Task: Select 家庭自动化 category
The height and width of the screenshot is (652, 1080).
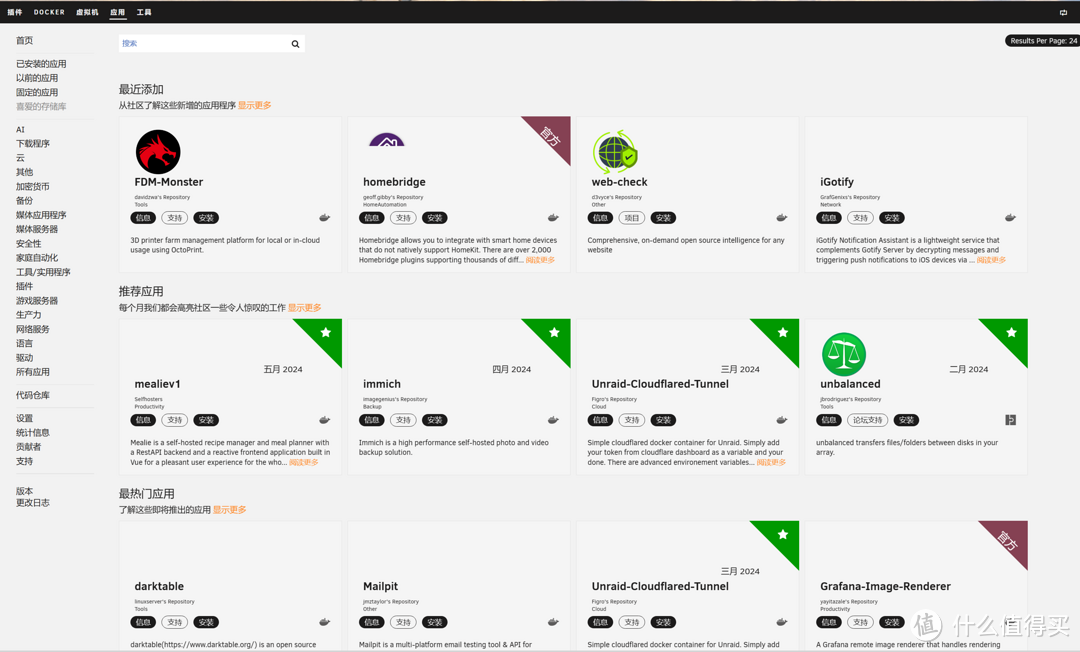Action: 37,258
